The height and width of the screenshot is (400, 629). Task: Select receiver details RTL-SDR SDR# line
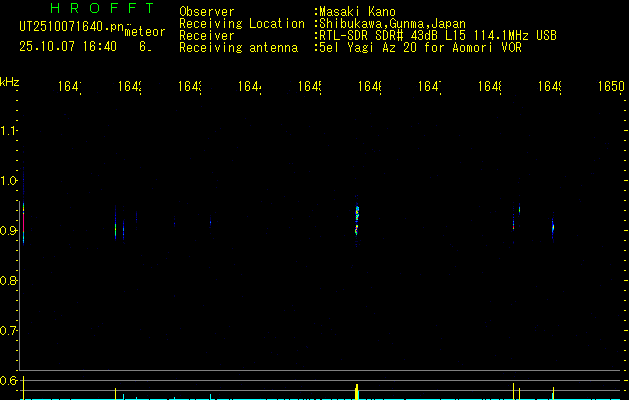tap(438, 36)
